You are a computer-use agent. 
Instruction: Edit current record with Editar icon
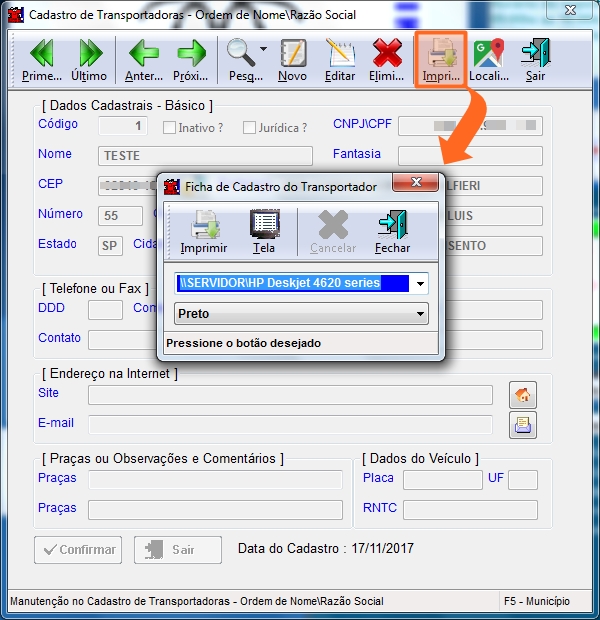340,59
